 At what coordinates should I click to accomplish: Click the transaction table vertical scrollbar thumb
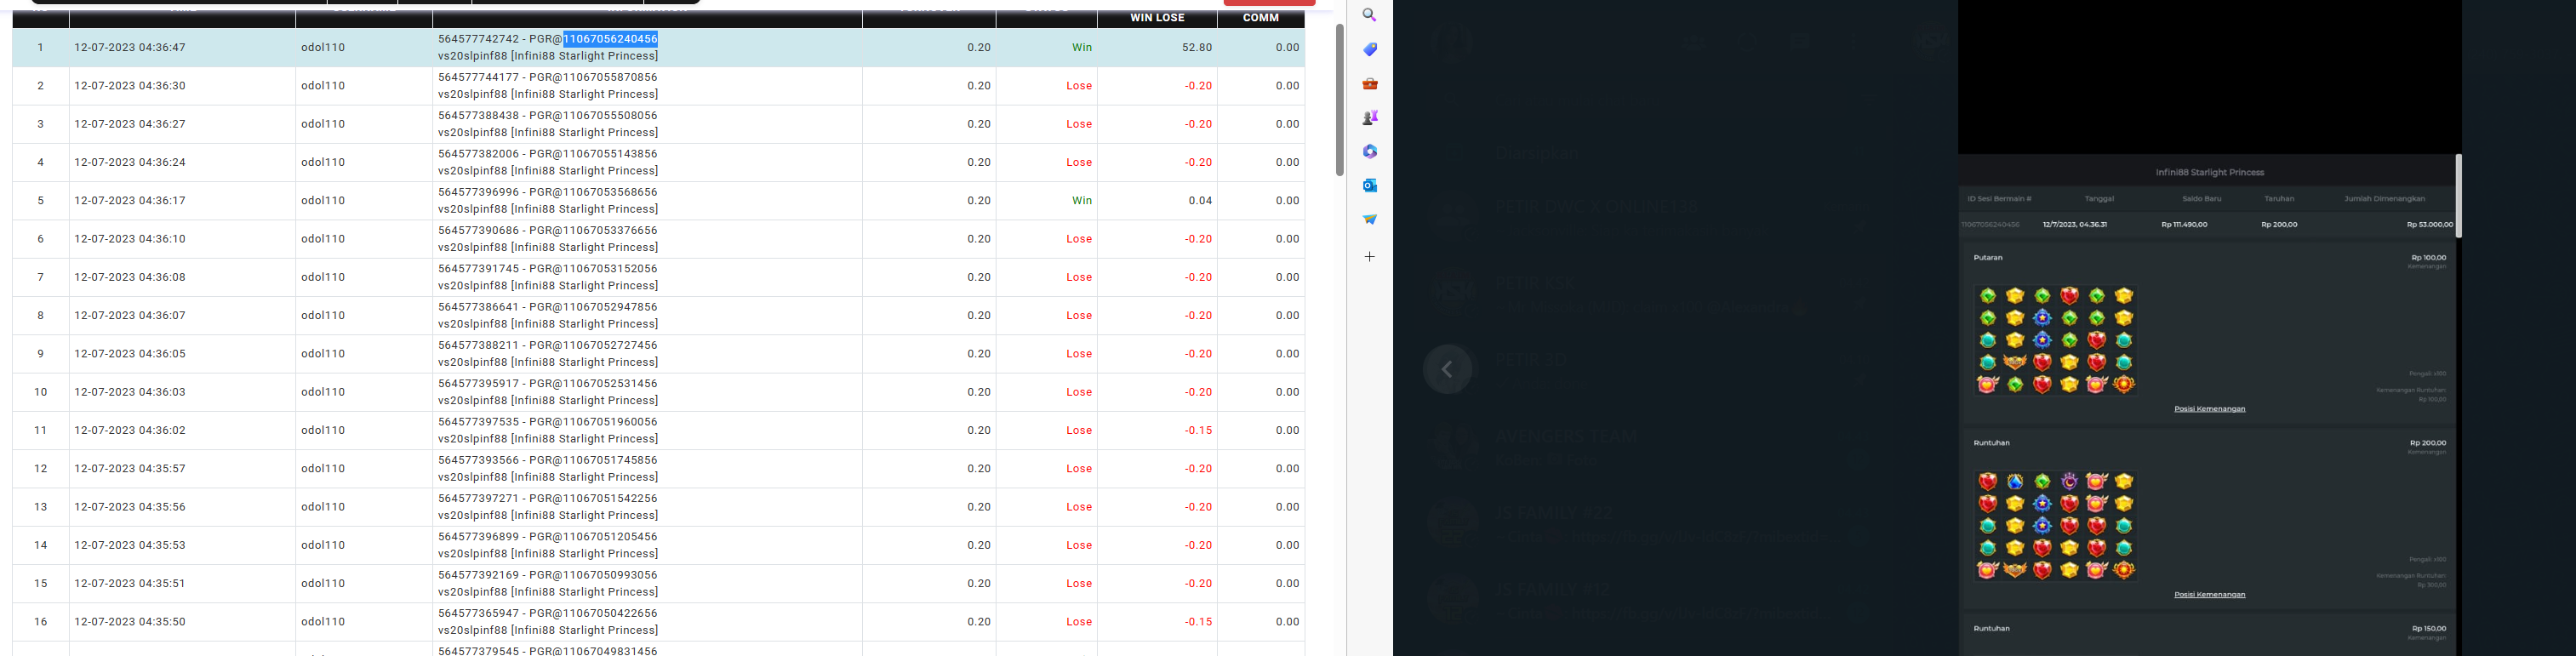coord(1340,100)
